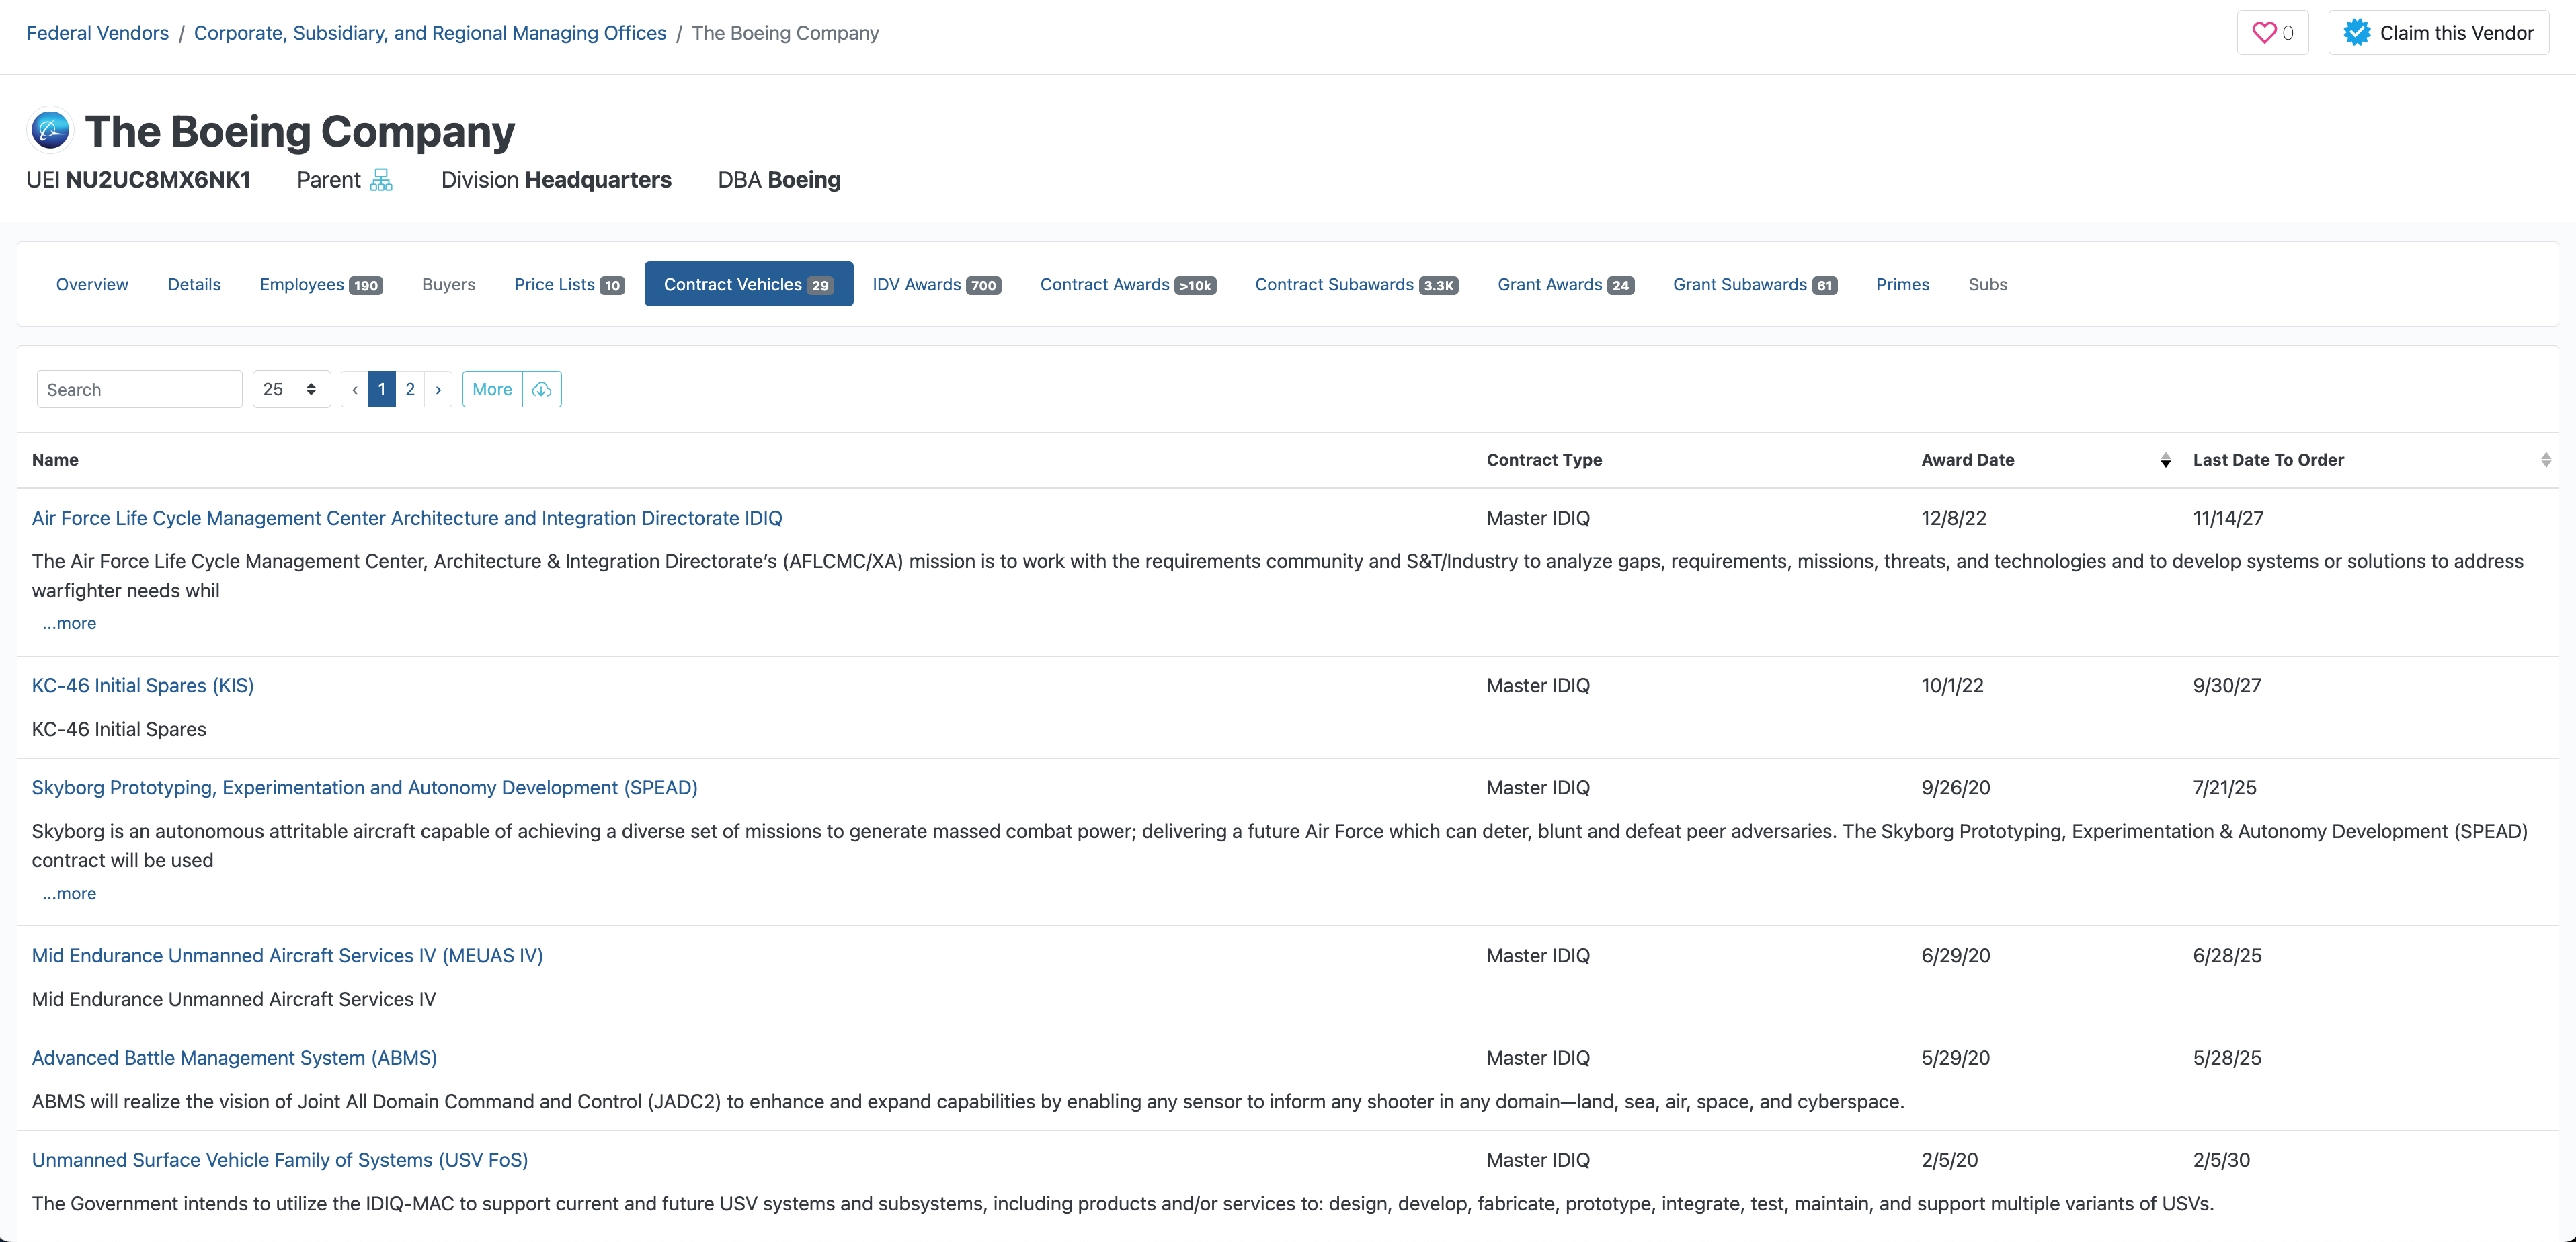Click the heart favorite icon

click(2264, 33)
